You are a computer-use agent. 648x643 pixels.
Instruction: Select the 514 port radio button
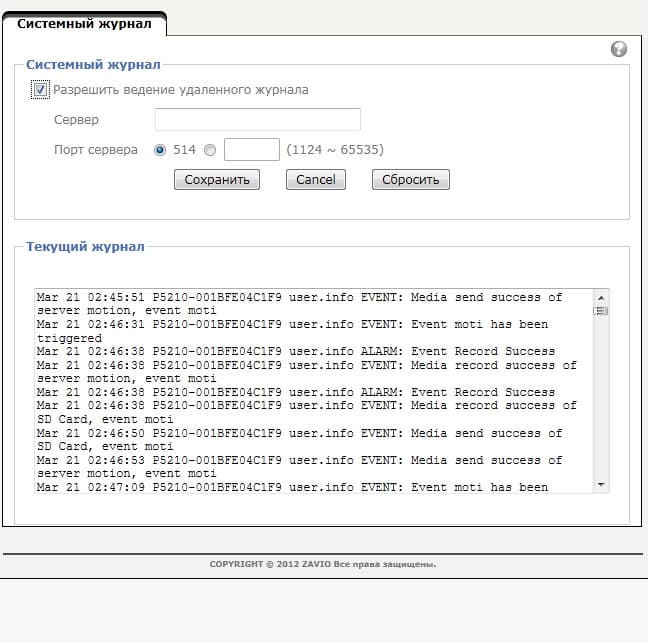(160, 150)
